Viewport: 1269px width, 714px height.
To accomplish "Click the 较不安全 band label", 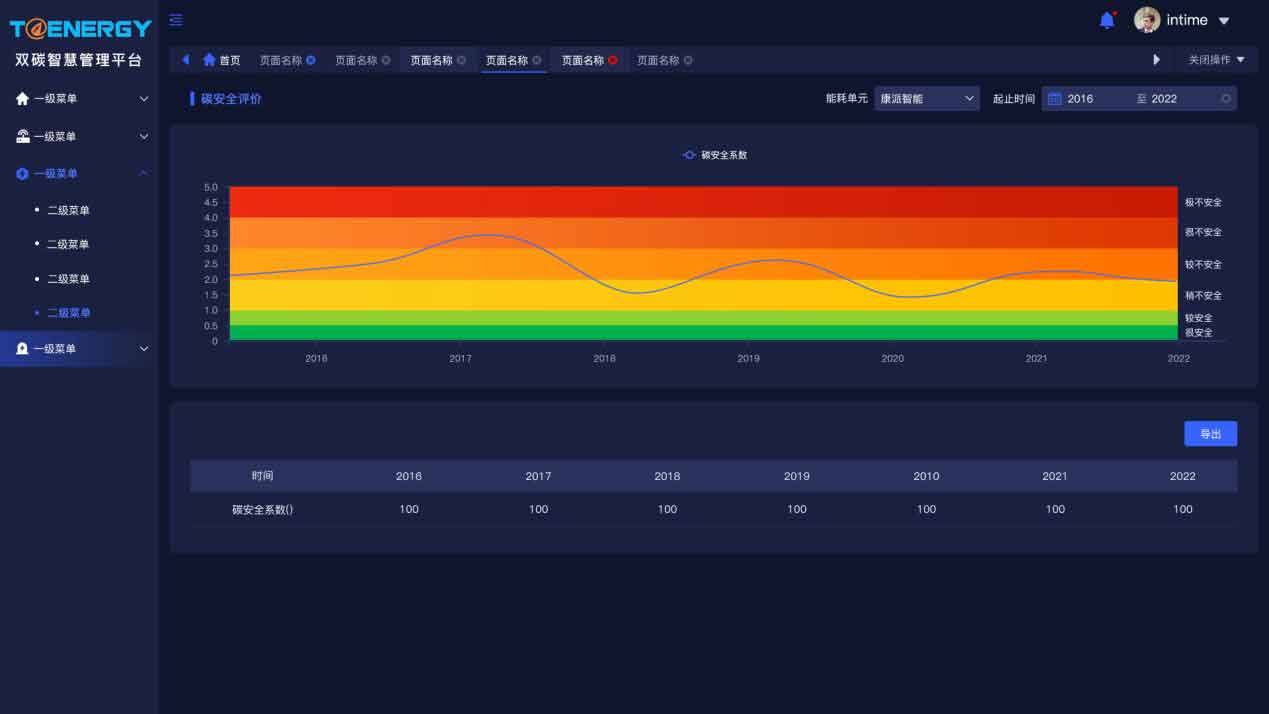I will [x=1203, y=264].
